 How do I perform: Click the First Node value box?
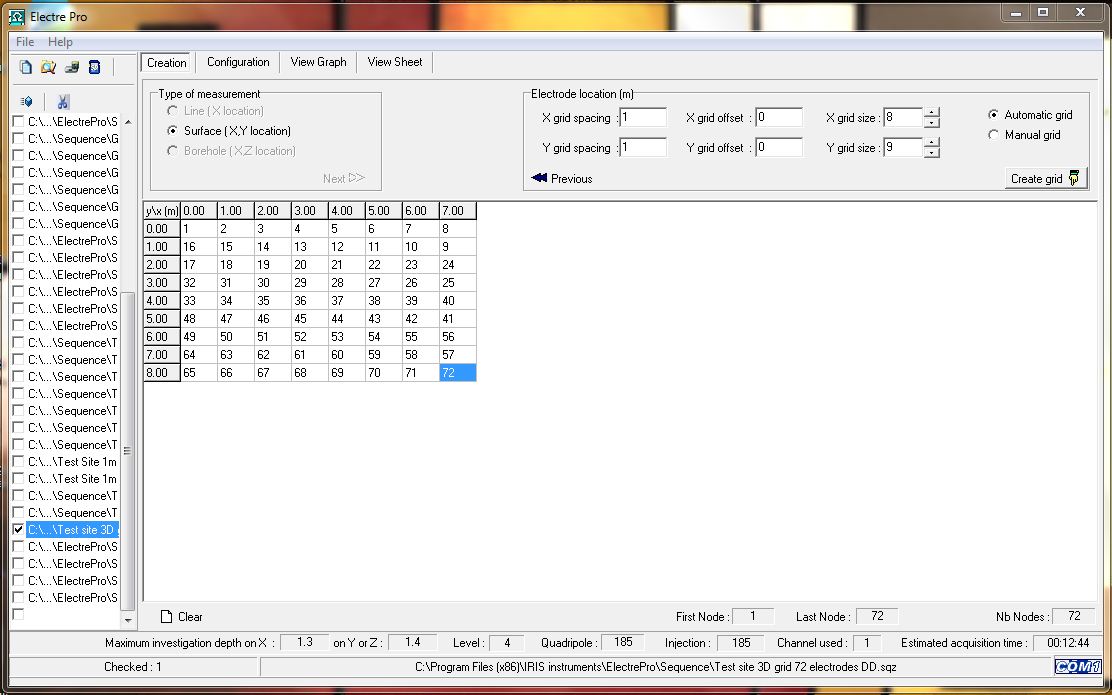[752, 616]
